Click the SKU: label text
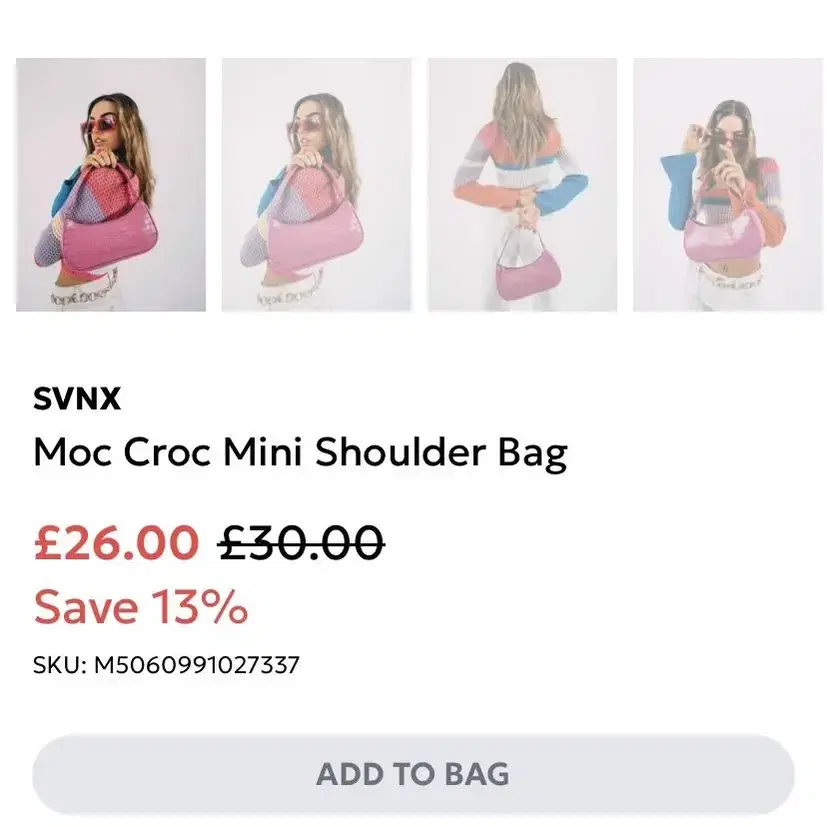The height and width of the screenshot is (827, 827). pos(60,665)
